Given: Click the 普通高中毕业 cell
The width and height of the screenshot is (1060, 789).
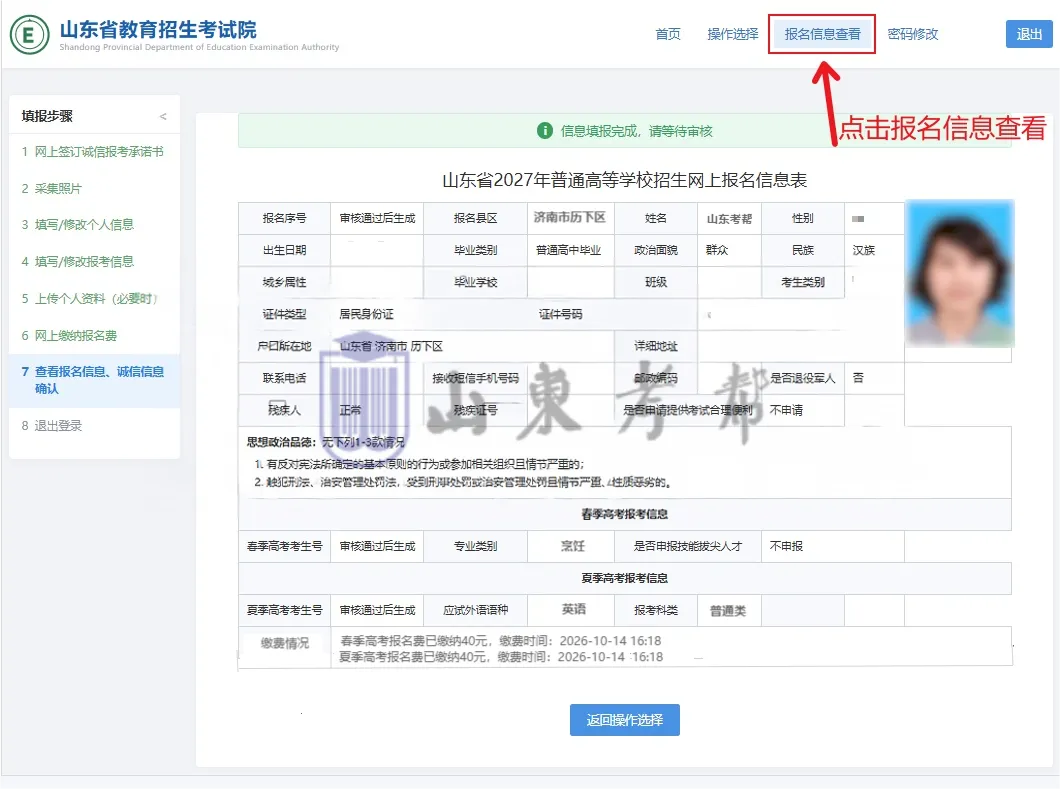Looking at the screenshot, I should [x=569, y=250].
